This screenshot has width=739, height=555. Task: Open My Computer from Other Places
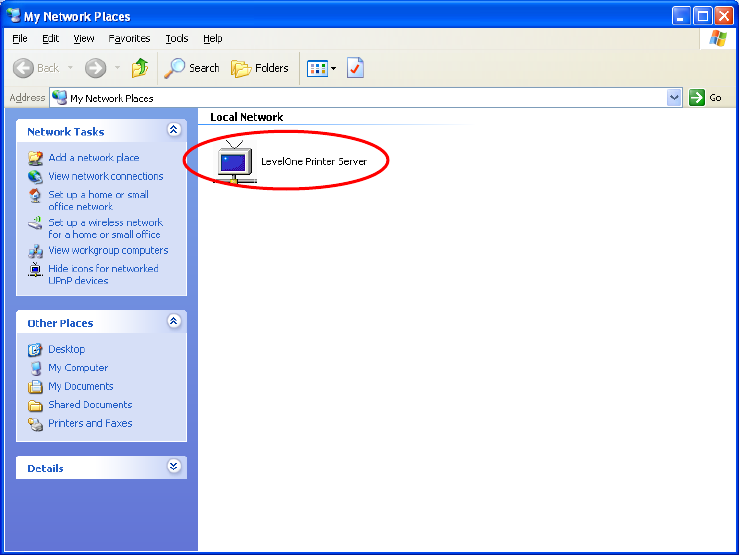click(x=78, y=367)
